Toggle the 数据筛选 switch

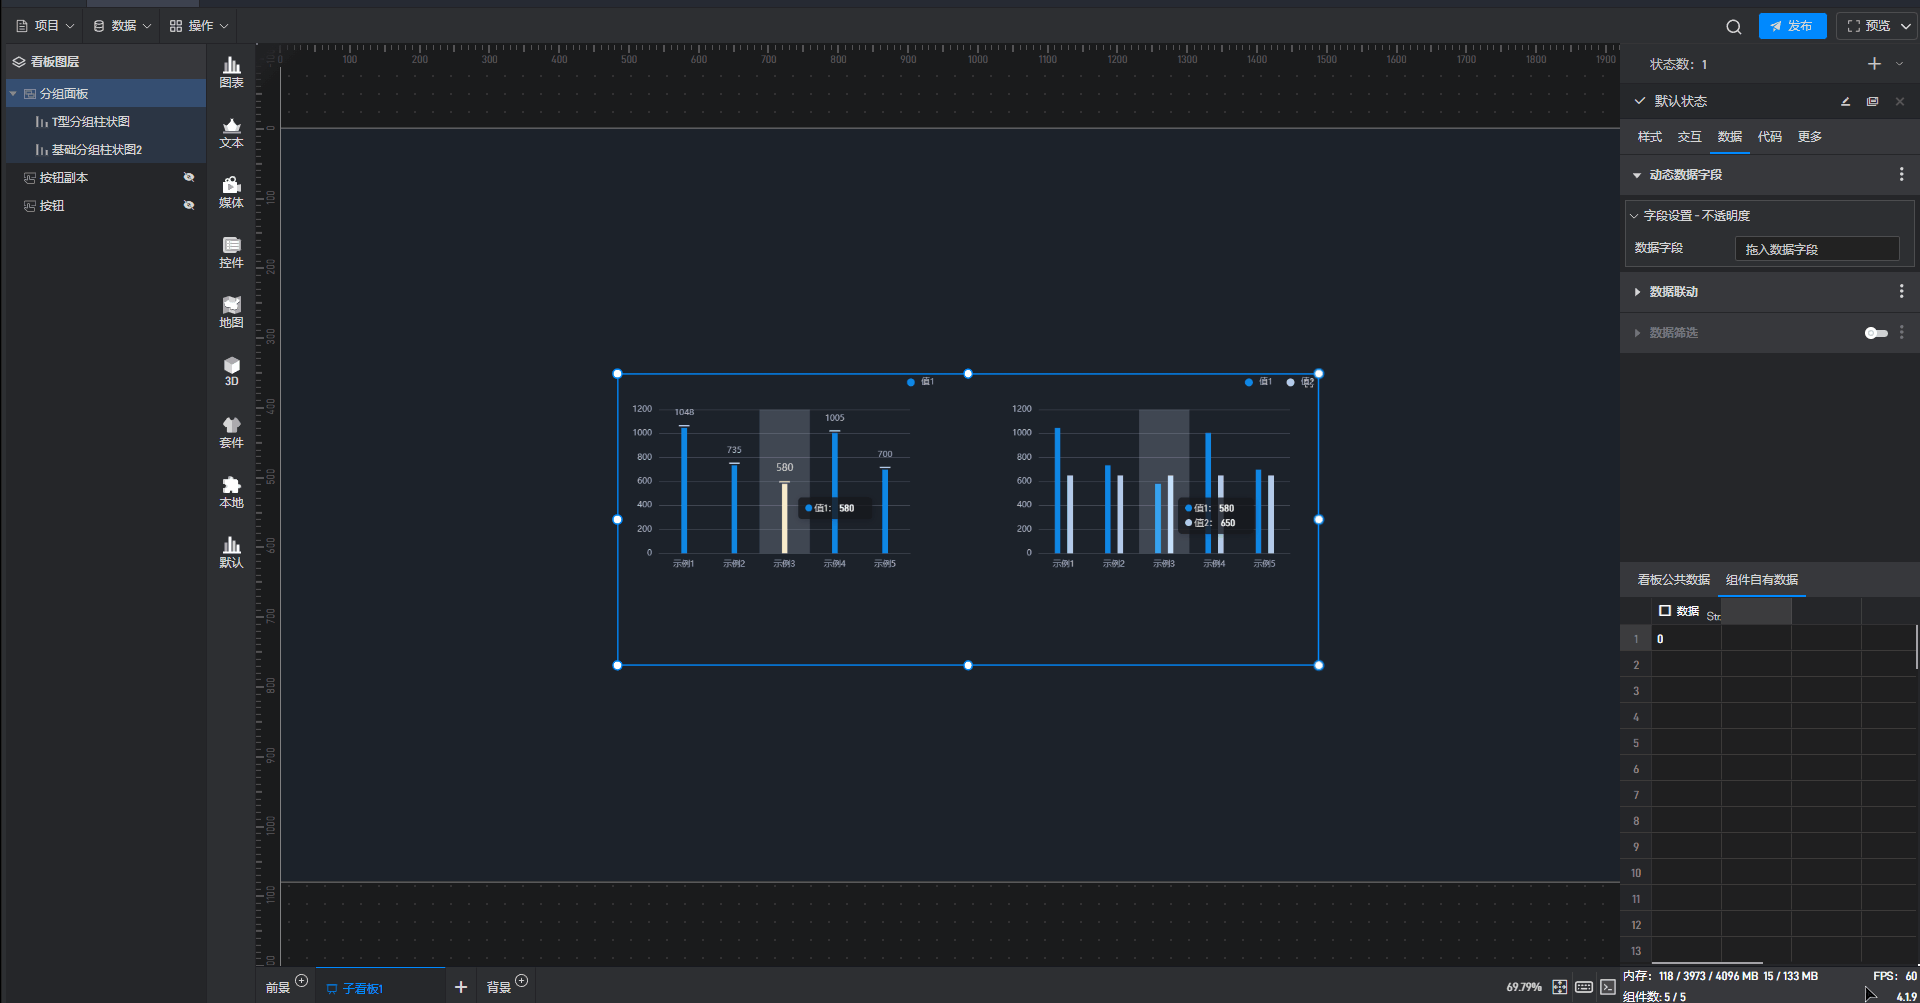point(1876,333)
